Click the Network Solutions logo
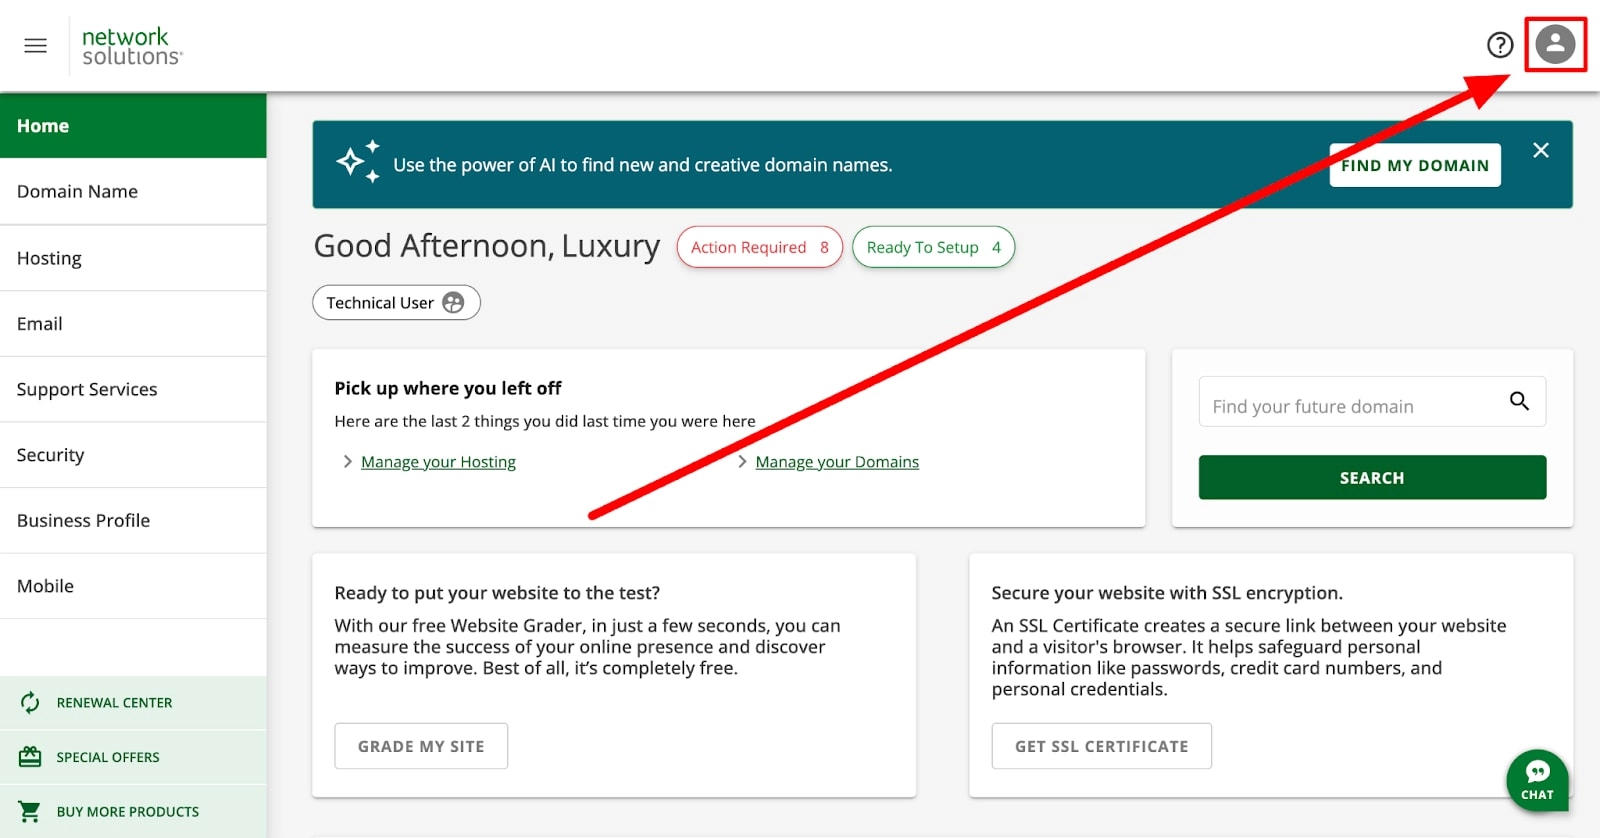 [x=131, y=46]
